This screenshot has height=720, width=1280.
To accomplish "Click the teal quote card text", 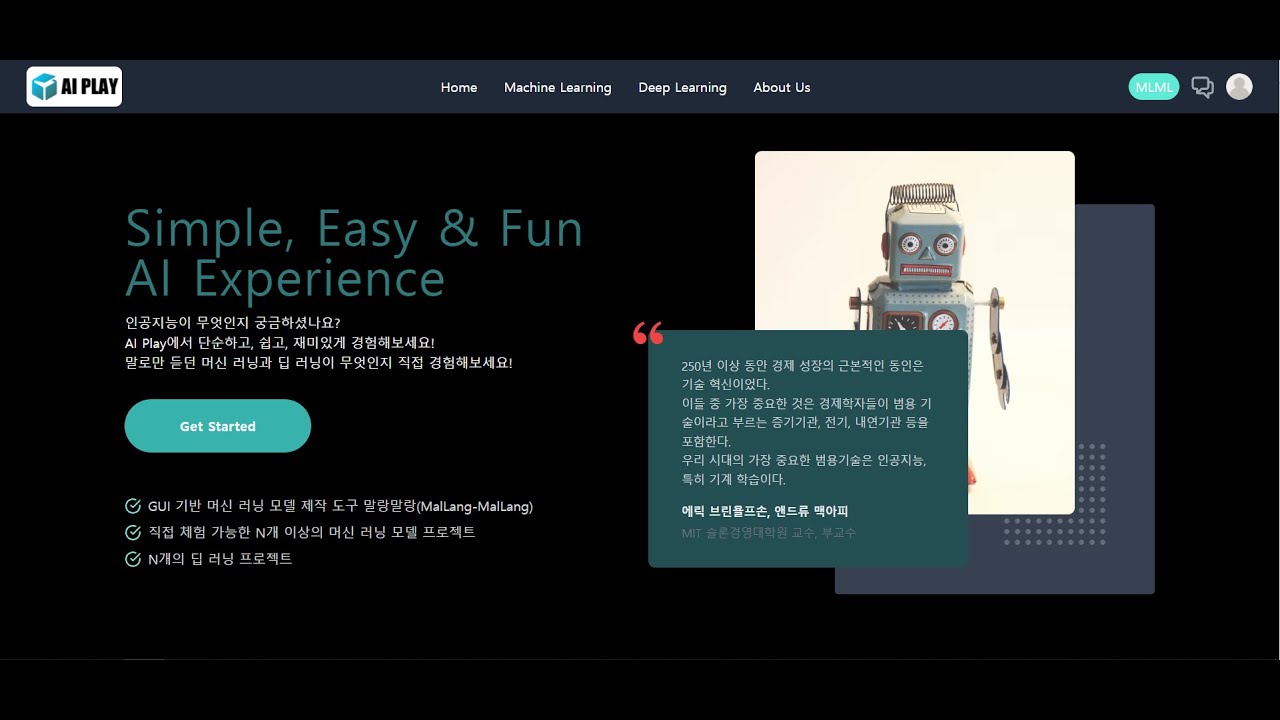I will pyautogui.click(x=806, y=422).
